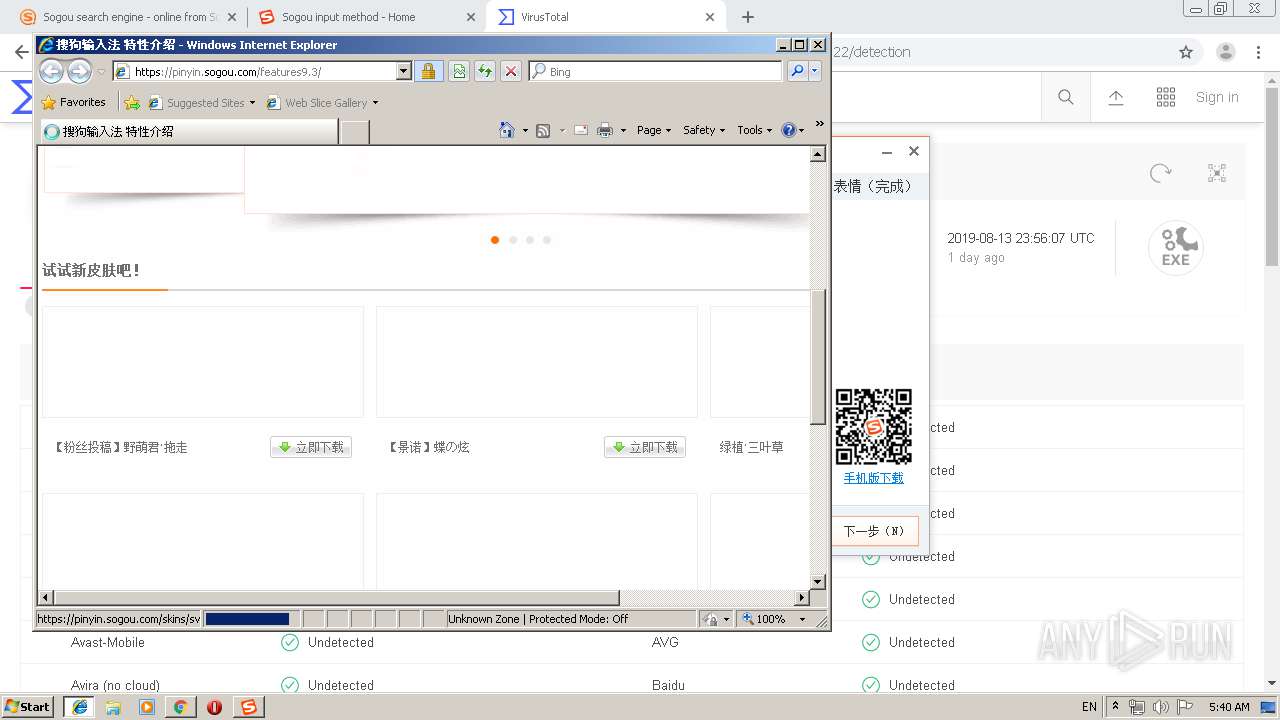1280x720 pixels.
Task: Click the RSS feeds icon
Action: click(x=543, y=130)
